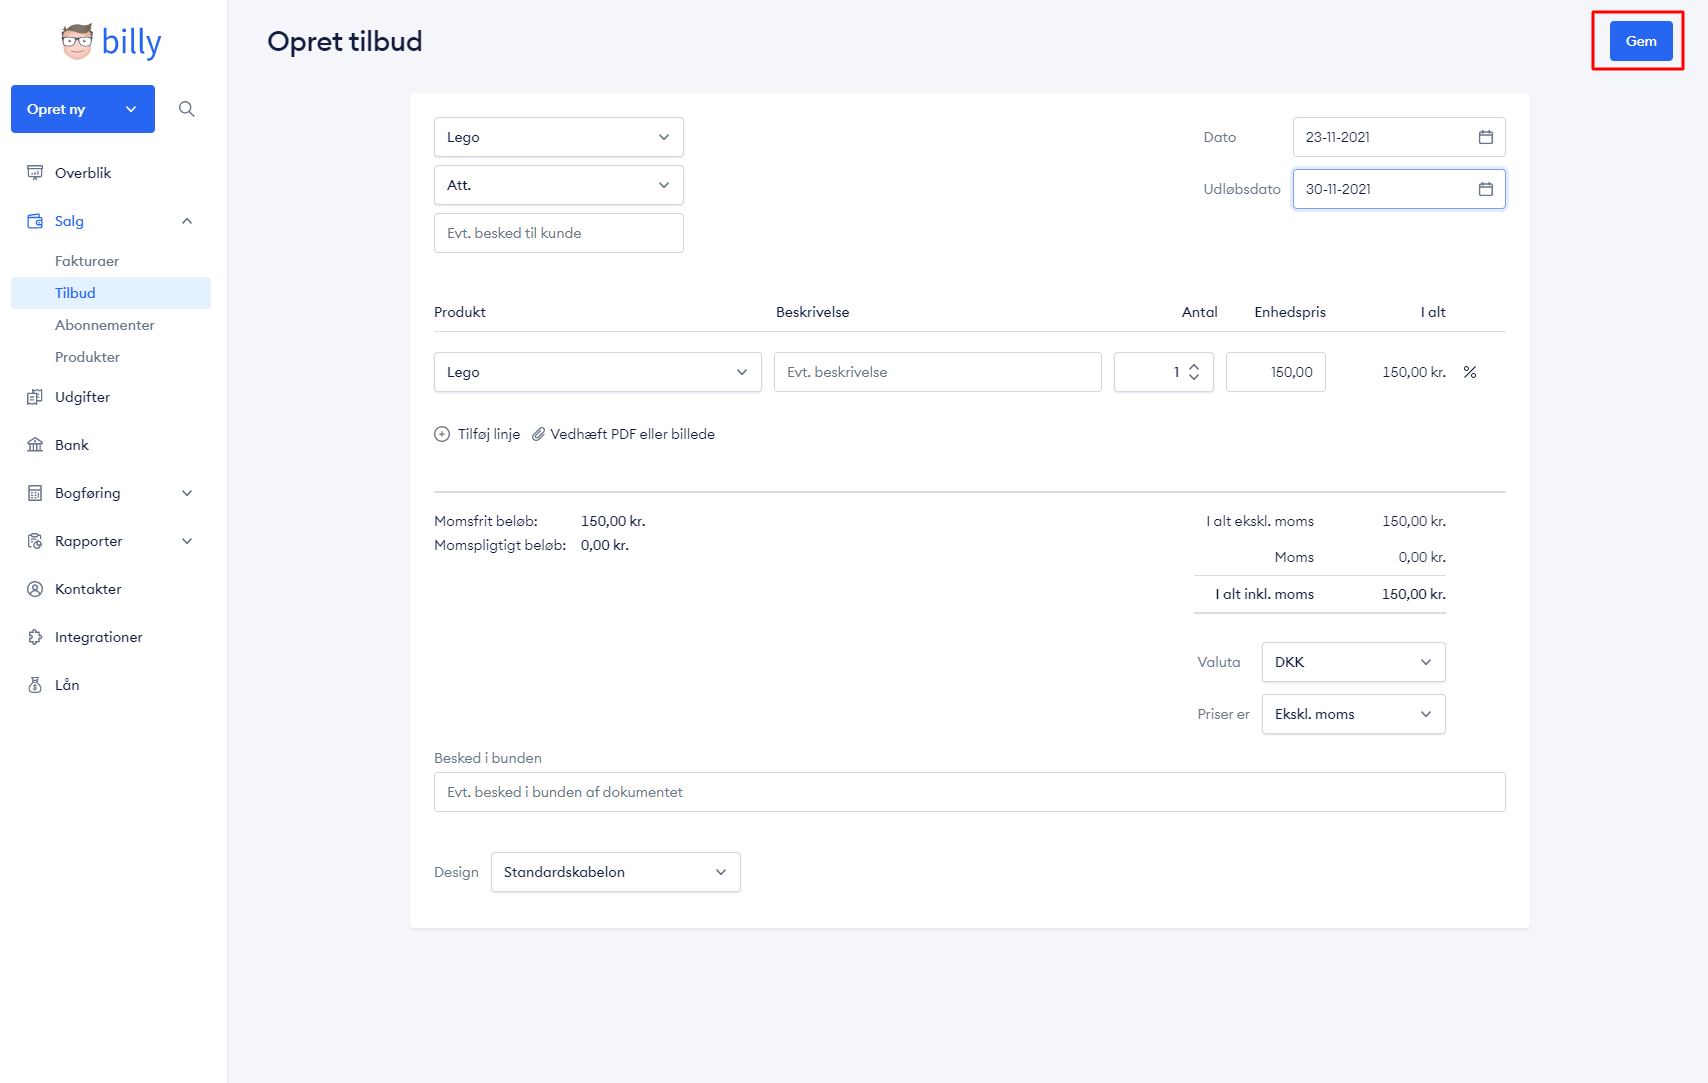Click the percent discount icon
This screenshot has width=1708, height=1083.
tap(1470, 372)
